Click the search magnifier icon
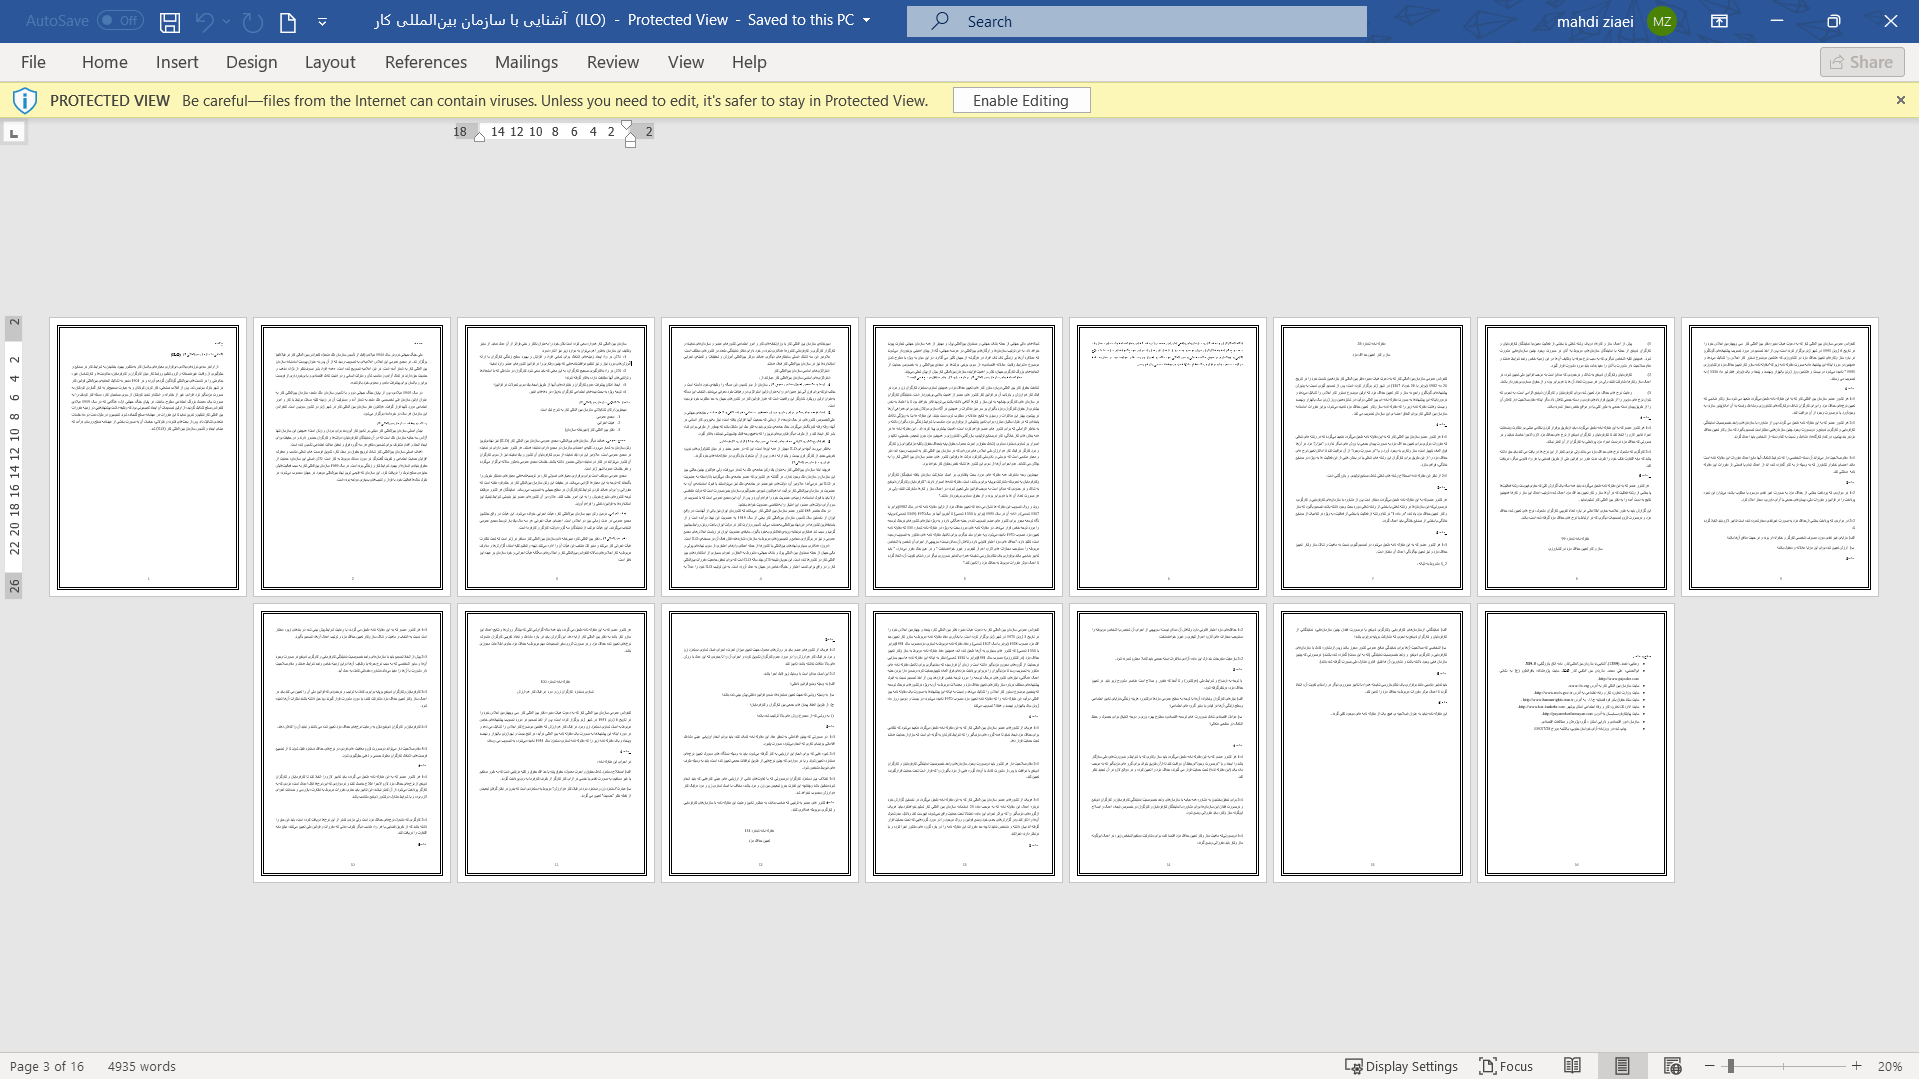 [940, 21]
